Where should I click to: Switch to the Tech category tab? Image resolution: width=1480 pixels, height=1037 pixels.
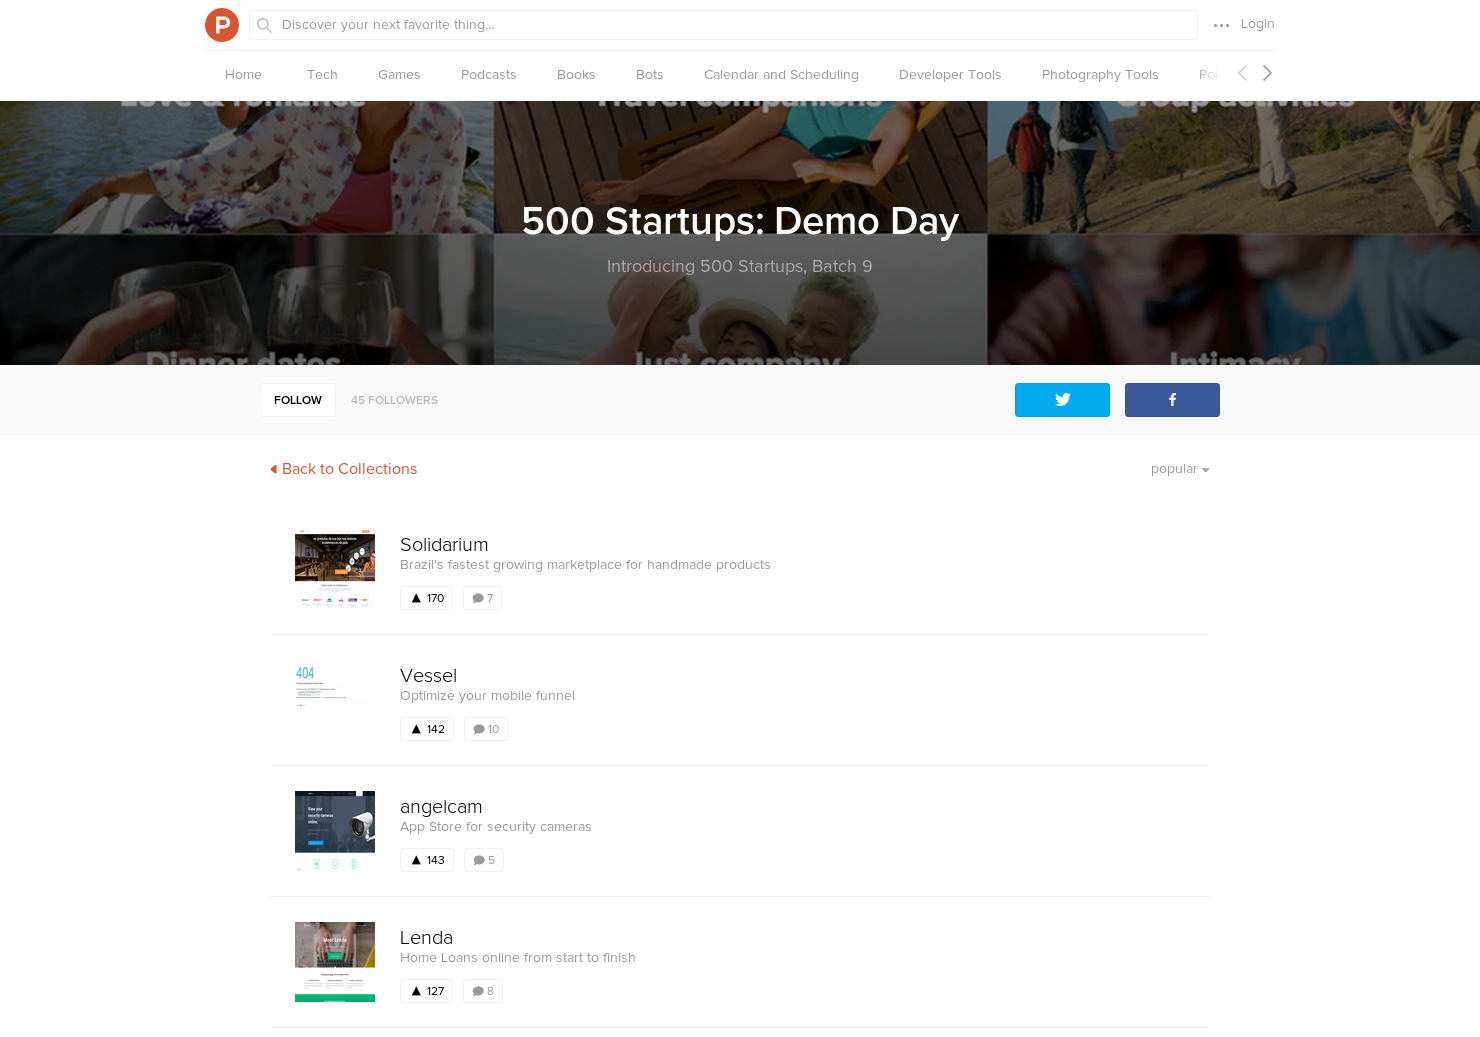pos(322,74)
